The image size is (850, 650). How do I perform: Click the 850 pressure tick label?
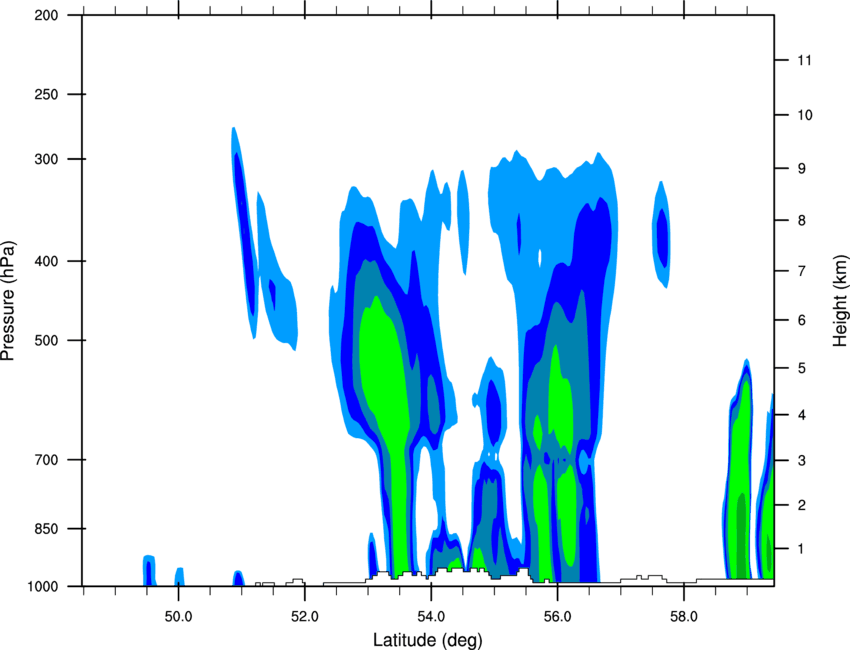47,529
